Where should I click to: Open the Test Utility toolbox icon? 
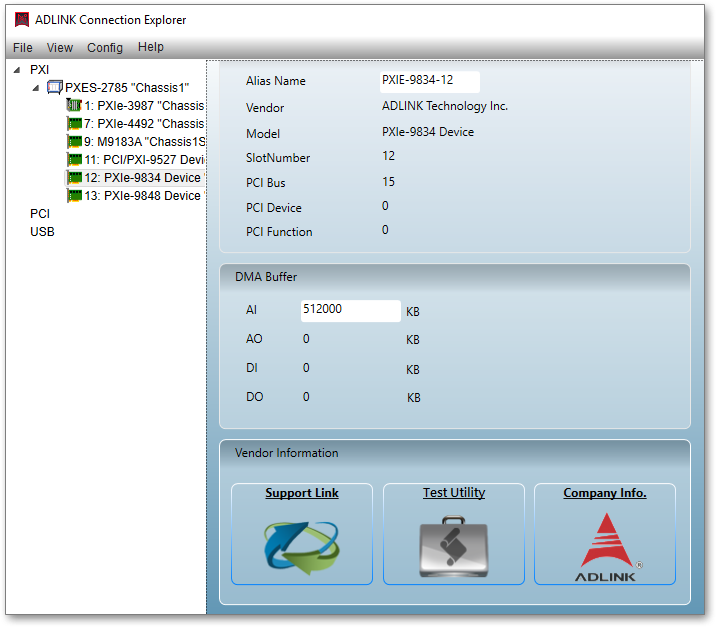pyautogui.click(x=454, y=547)
